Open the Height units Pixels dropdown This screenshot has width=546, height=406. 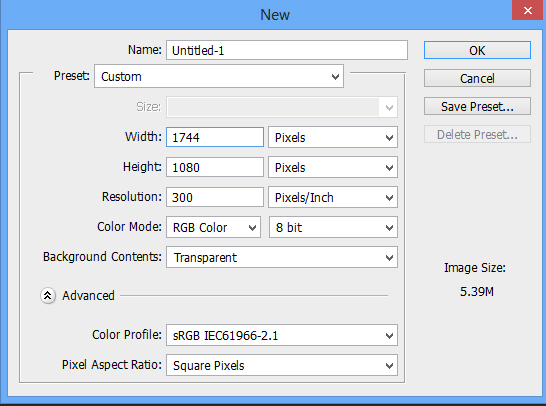click(333, 167)
